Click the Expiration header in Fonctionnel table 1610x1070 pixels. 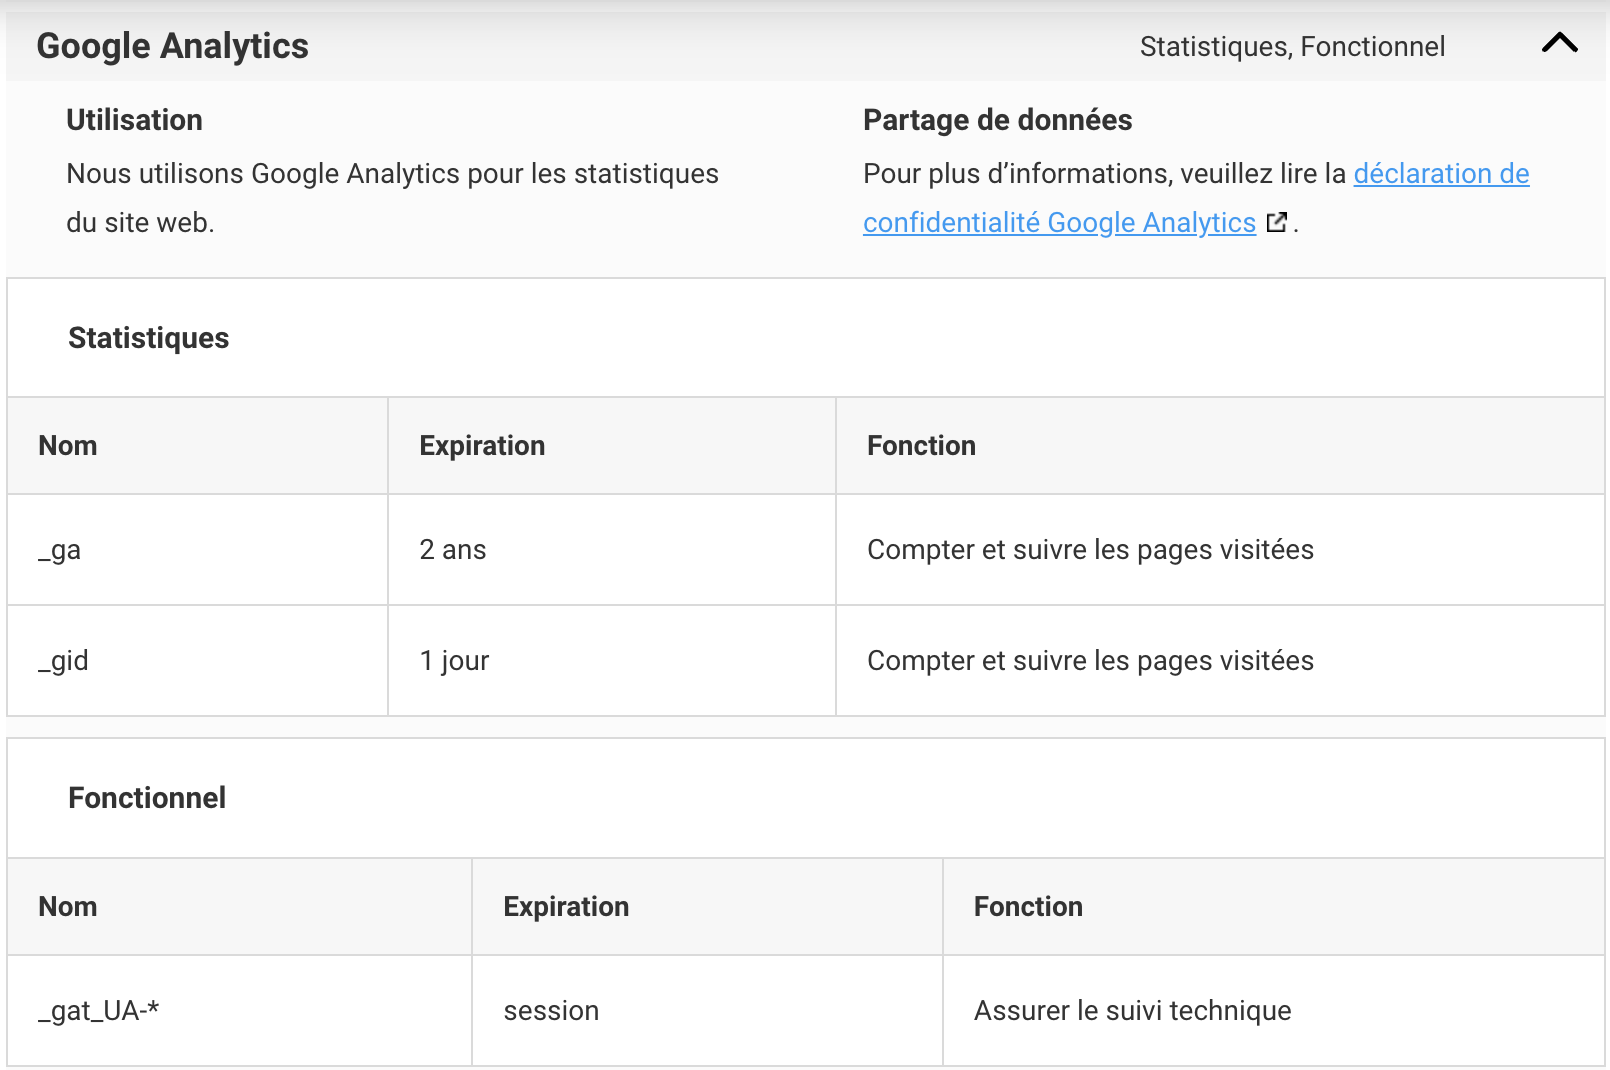566,907
